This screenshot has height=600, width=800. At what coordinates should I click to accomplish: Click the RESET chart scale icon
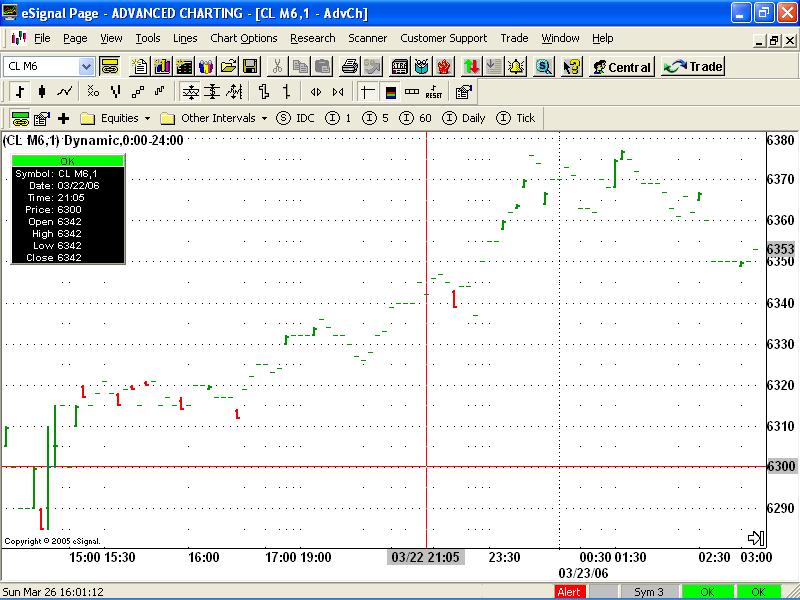pyautogui.click(x=434, y=92)
